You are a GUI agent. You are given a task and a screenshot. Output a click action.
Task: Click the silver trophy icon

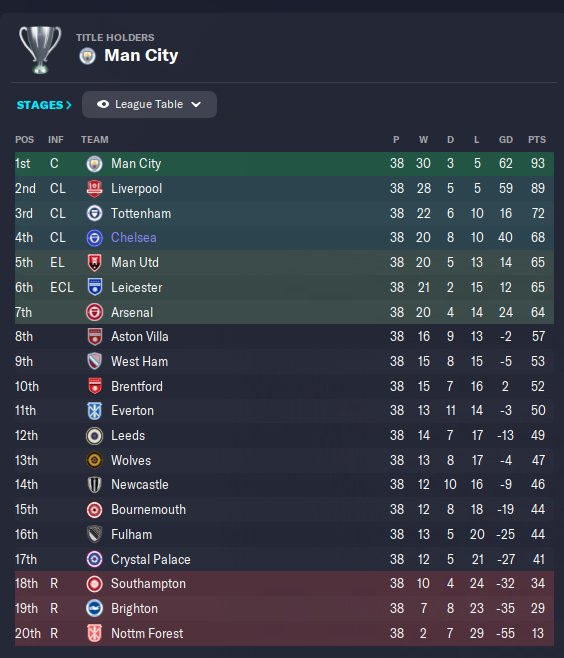click(40, 50)
